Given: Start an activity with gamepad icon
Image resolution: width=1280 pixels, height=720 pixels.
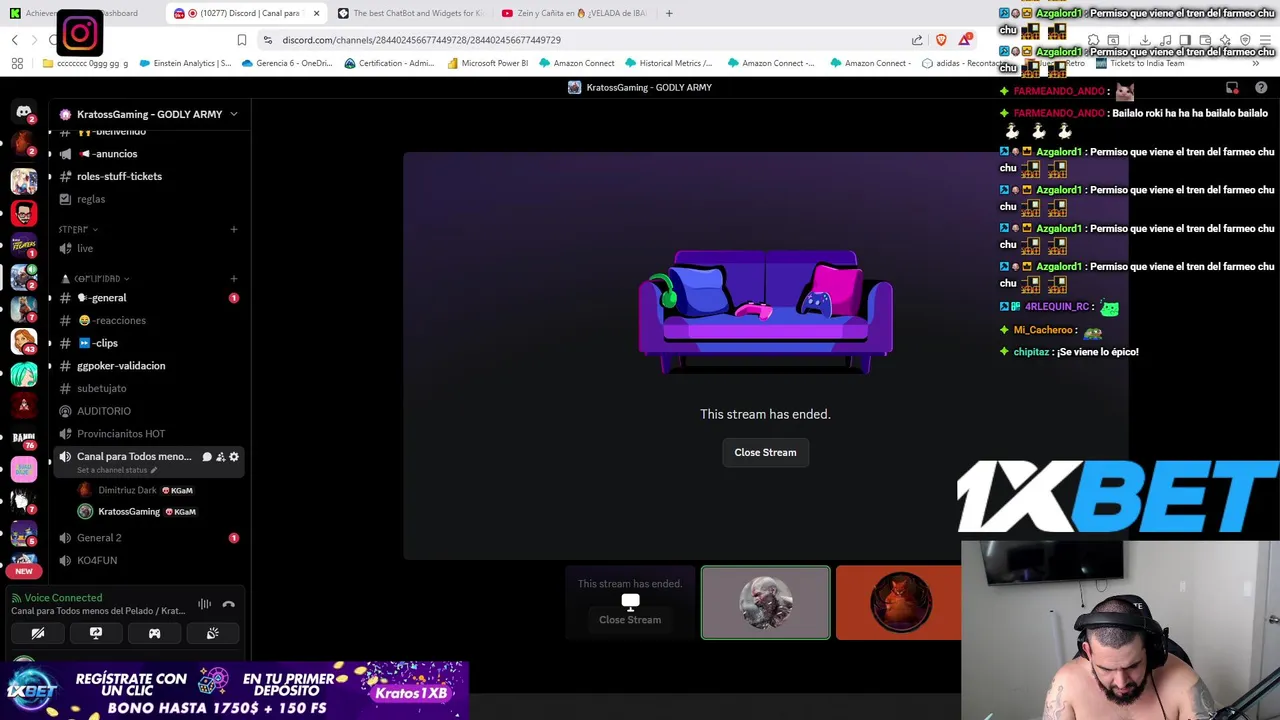Looking at the screenshot, I should (x=154, y=633).
